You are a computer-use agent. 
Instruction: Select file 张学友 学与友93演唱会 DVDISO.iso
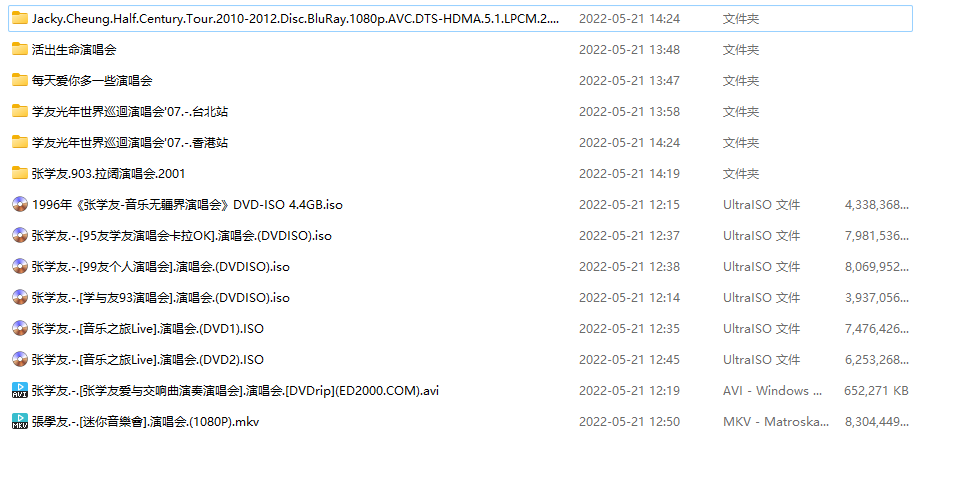[x=161, y=298]
